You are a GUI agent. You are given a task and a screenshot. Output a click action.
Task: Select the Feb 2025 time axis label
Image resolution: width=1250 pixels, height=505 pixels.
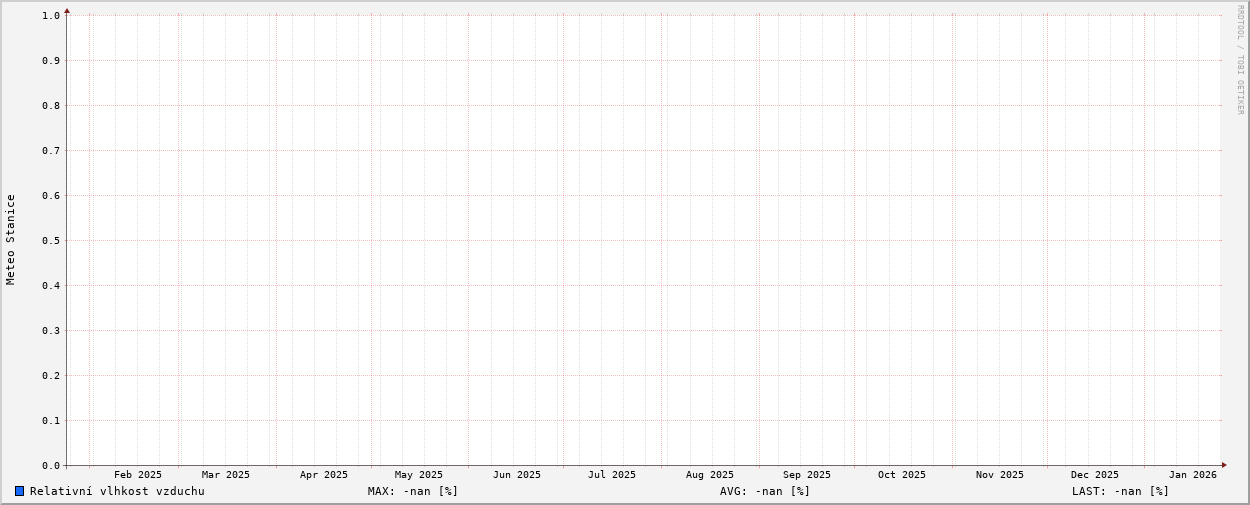pos(138,475)
